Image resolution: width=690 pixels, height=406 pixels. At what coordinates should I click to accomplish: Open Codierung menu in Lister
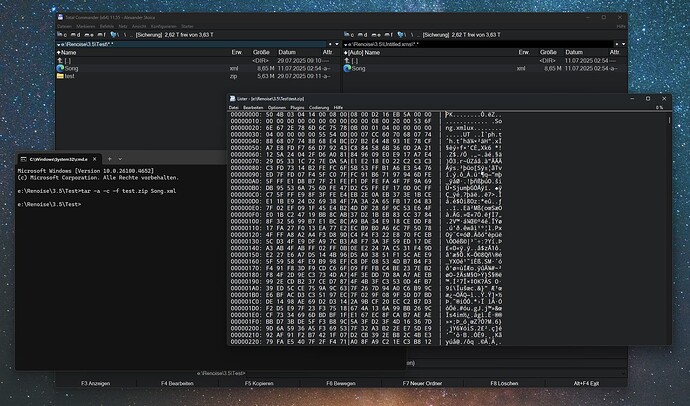tap(319, 107)
